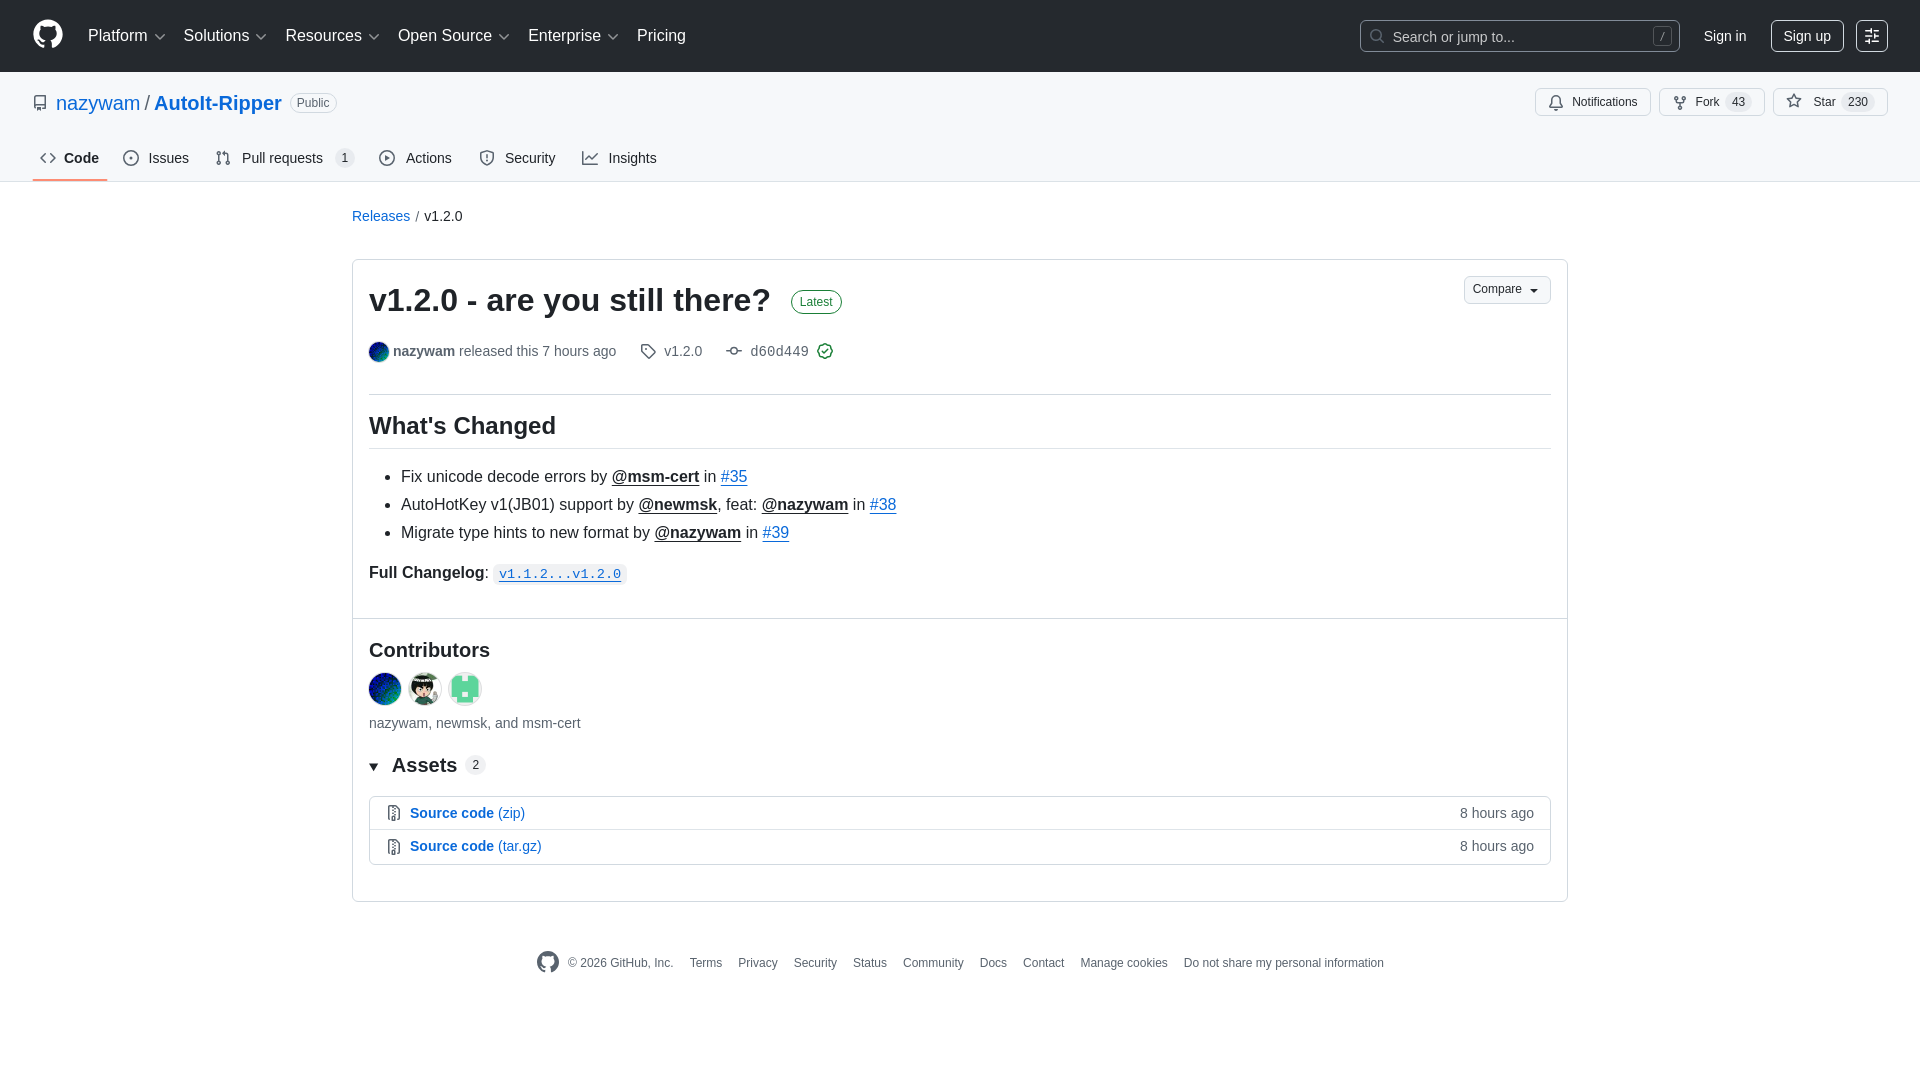Click the Sign up button

click(1807, 36)
